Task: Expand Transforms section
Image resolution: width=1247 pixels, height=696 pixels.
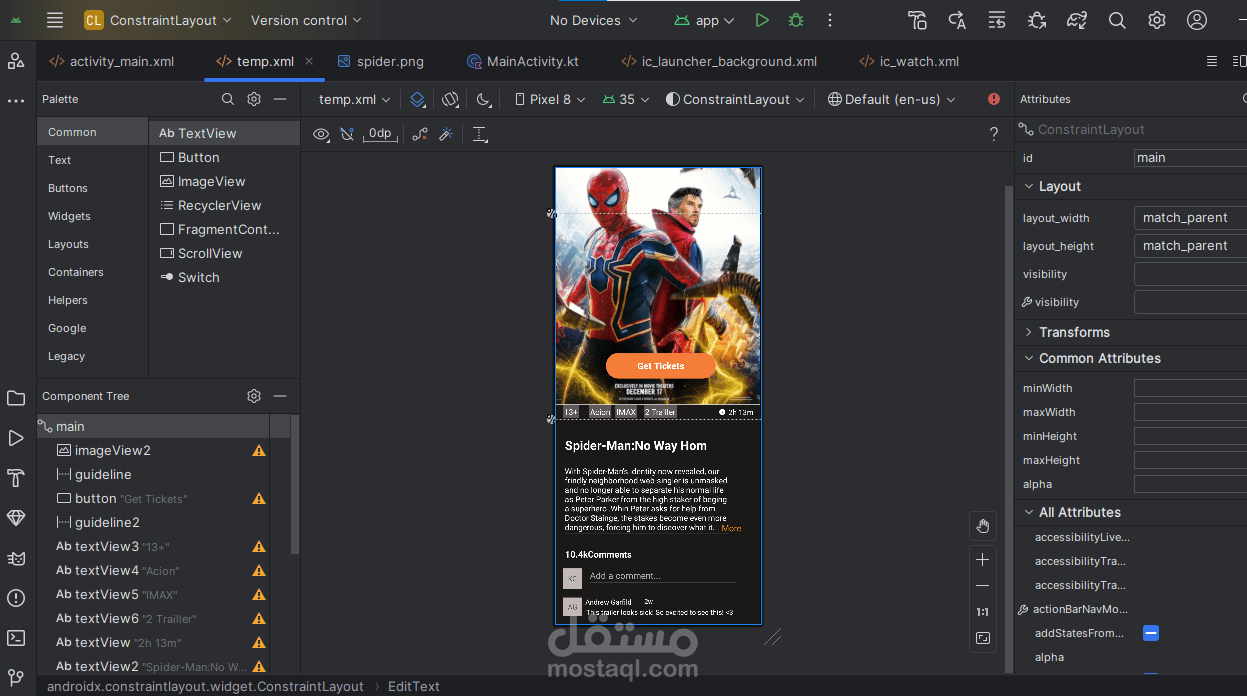Action: point(1028,332)
